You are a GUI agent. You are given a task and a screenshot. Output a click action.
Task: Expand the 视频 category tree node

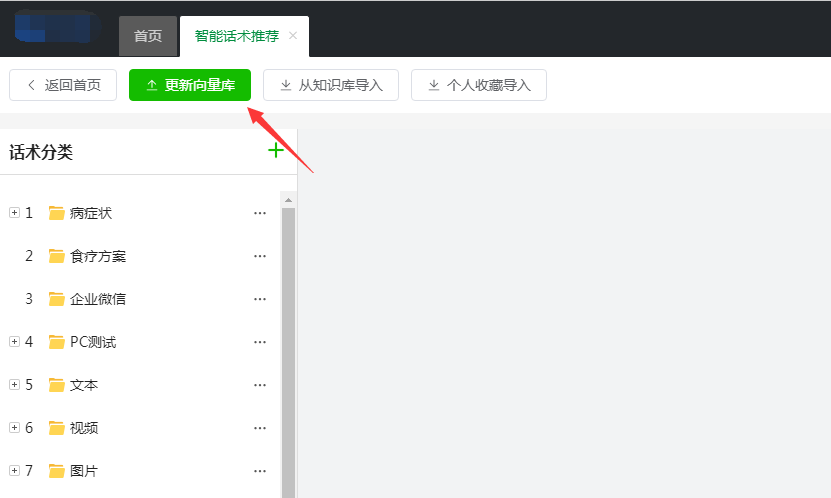(14, 428)
